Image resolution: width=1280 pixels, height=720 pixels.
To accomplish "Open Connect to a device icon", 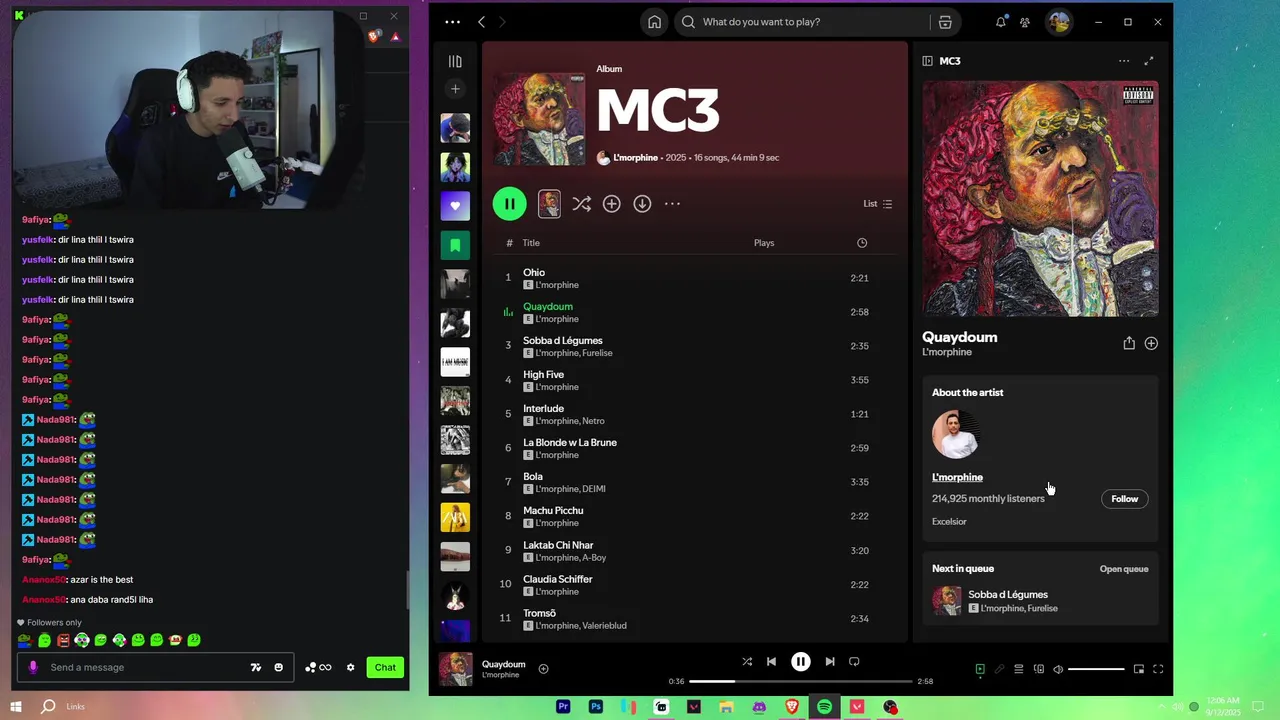I will 1038,669.
